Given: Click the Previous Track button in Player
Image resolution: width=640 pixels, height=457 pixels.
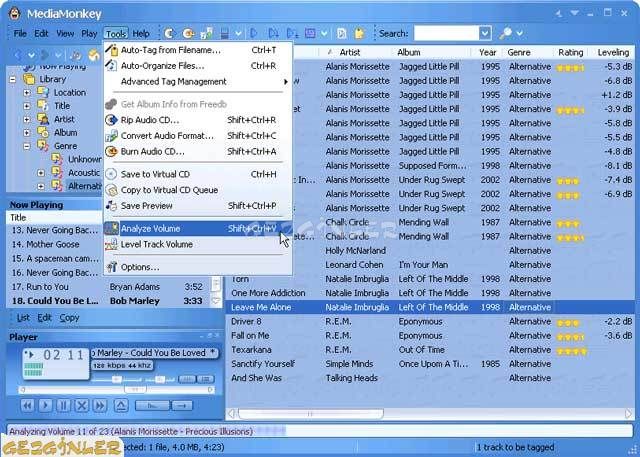Looking at the screenshot, I should click(27, 406).
